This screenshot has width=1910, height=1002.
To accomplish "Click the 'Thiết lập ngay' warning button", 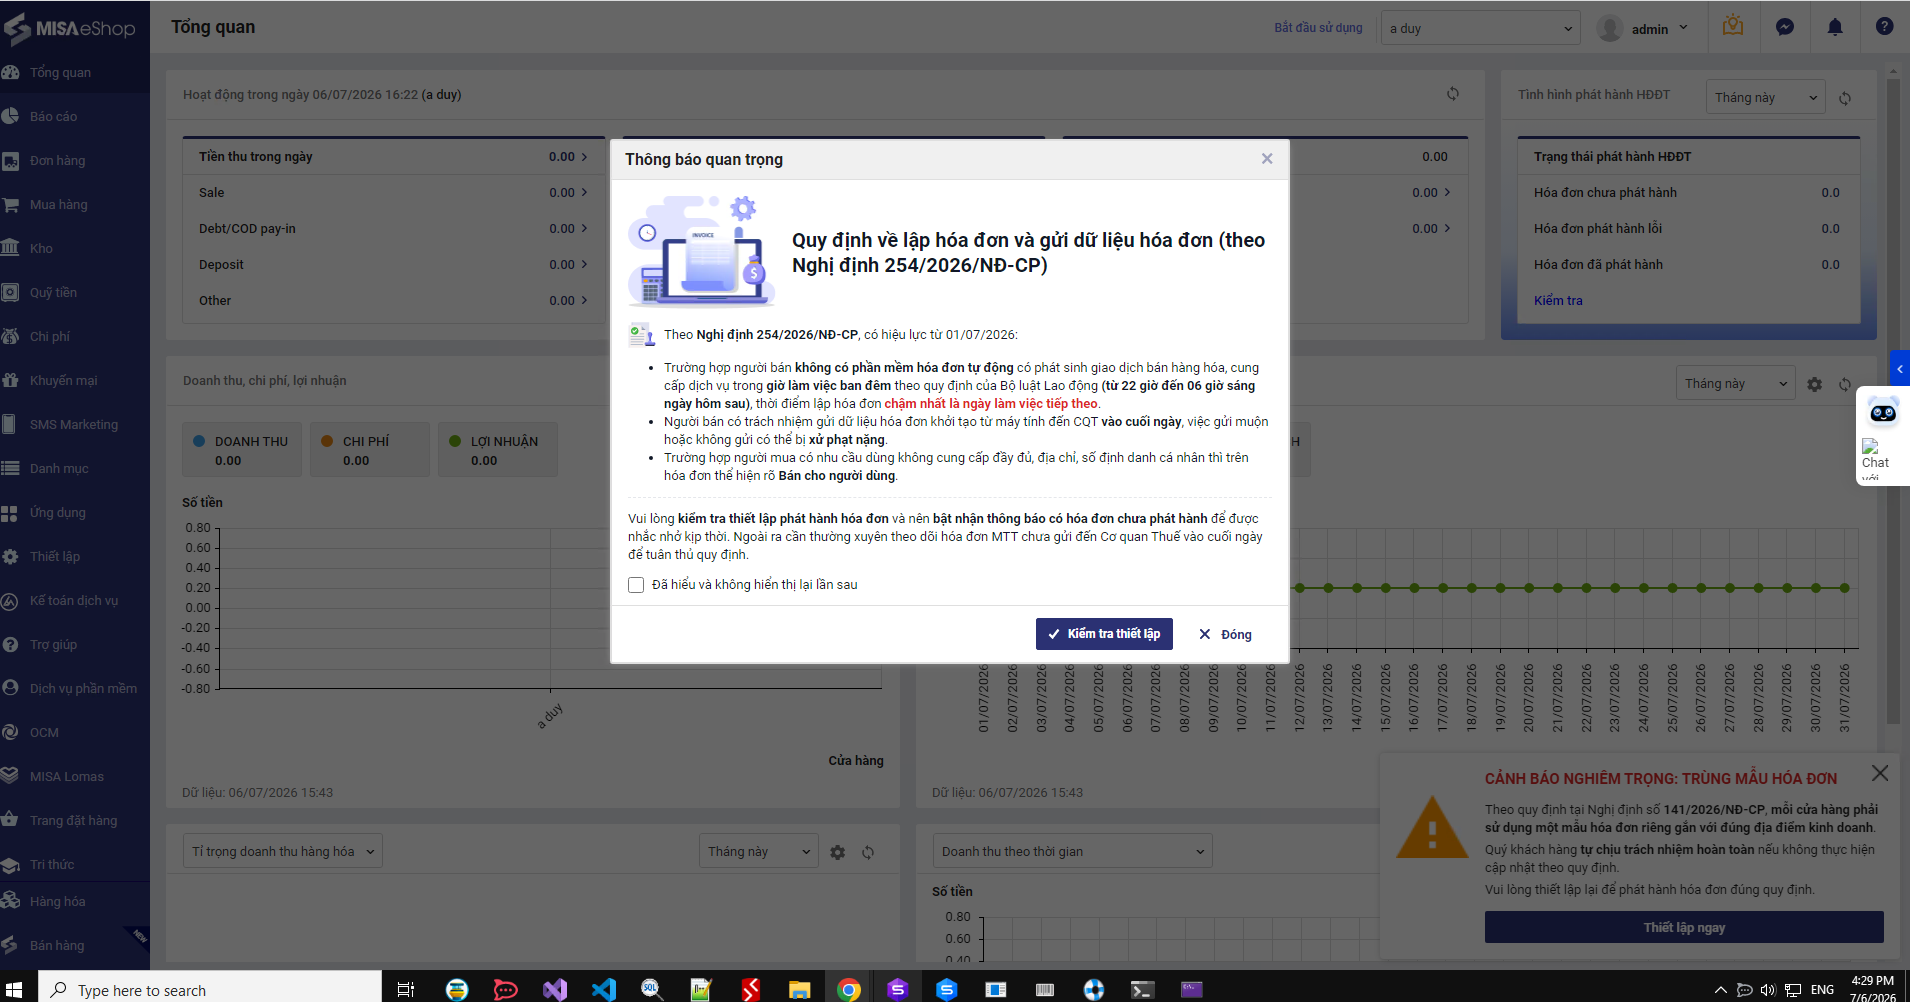I will [1684, 927].
